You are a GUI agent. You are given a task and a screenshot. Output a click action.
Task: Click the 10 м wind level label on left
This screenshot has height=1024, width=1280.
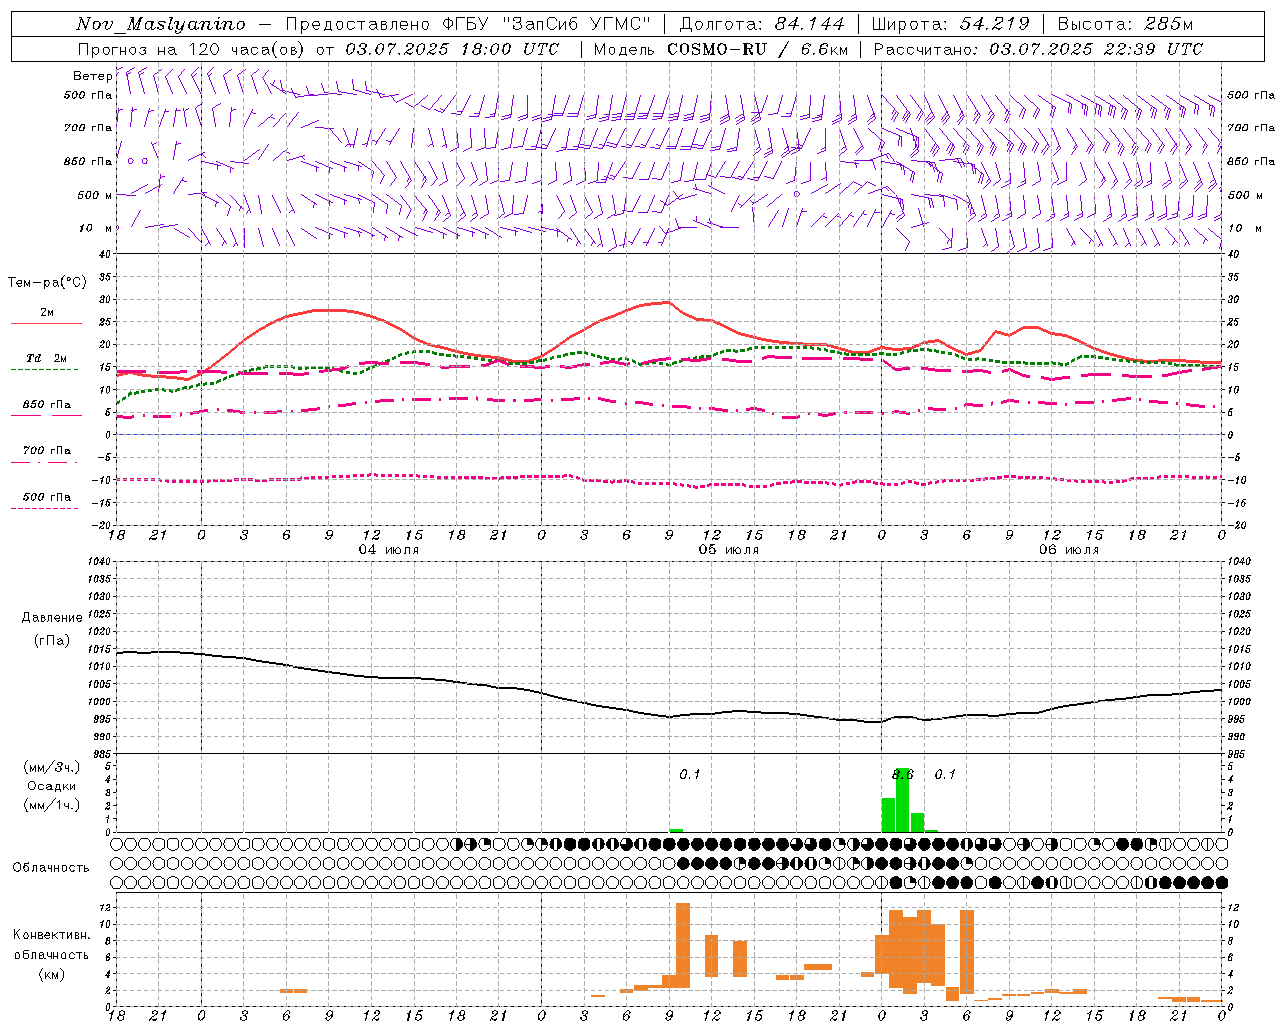click(x=94, y=228)
